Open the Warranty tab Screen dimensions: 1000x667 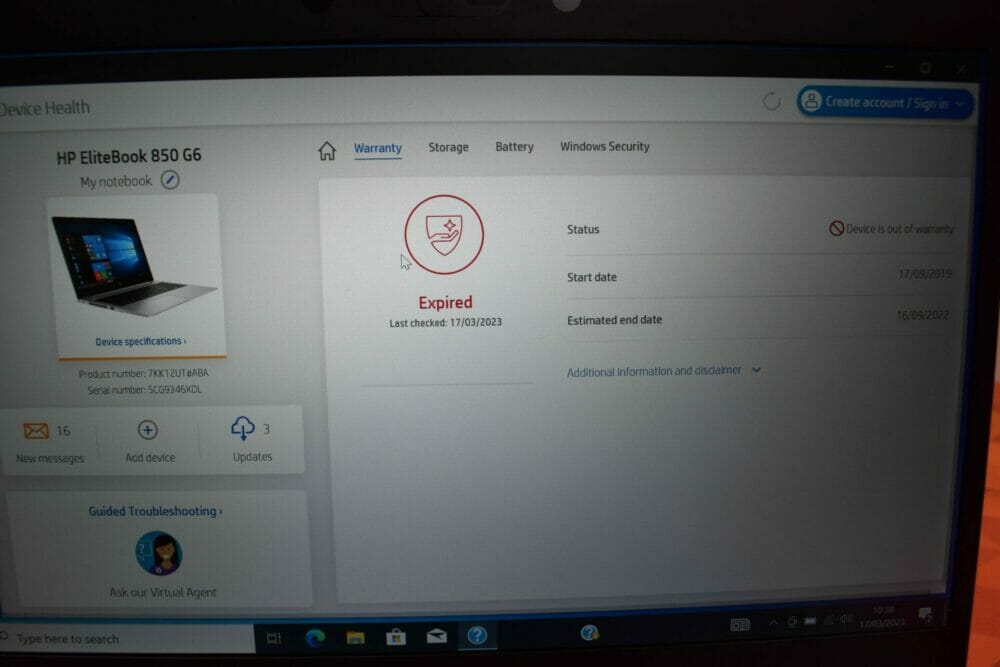[378, 148]
